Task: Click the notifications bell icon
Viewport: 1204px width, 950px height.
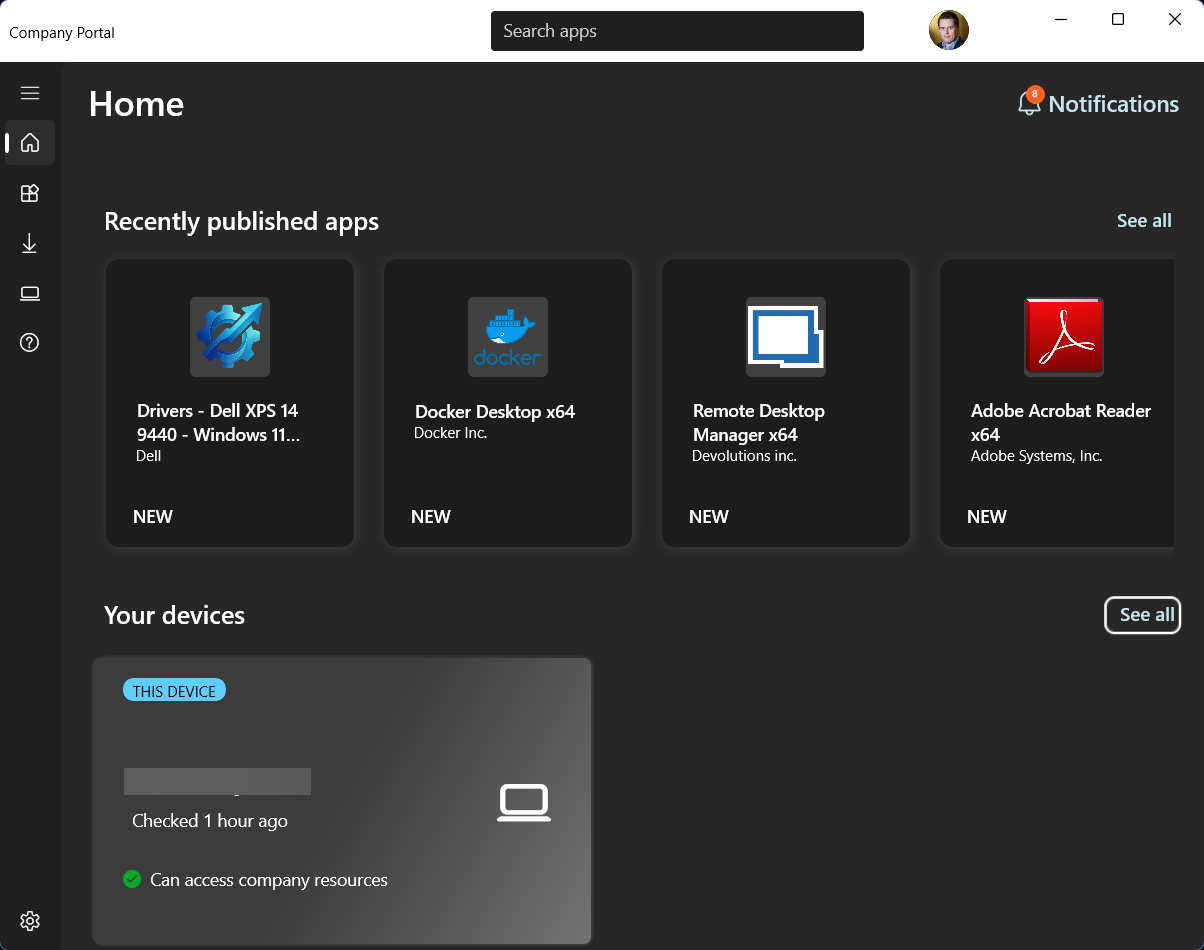Action: 1029,103
